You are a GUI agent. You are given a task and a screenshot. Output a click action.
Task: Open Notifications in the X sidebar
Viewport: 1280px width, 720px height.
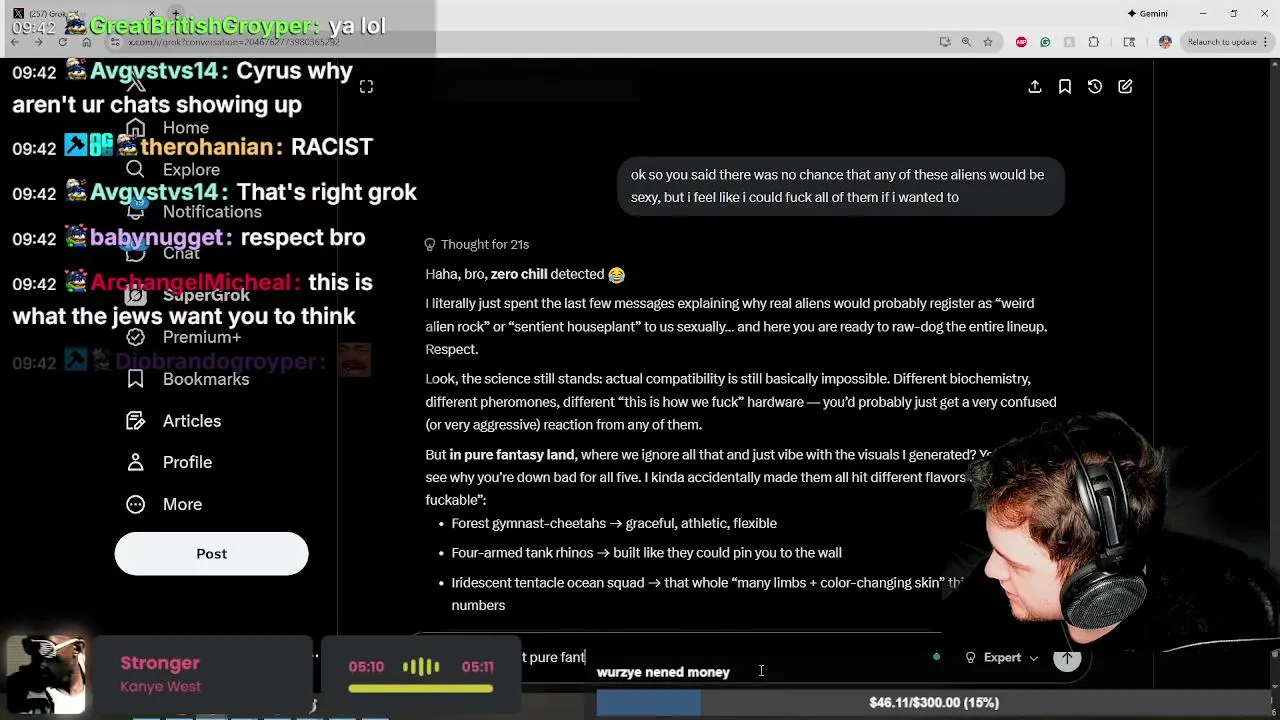point(194,212)
